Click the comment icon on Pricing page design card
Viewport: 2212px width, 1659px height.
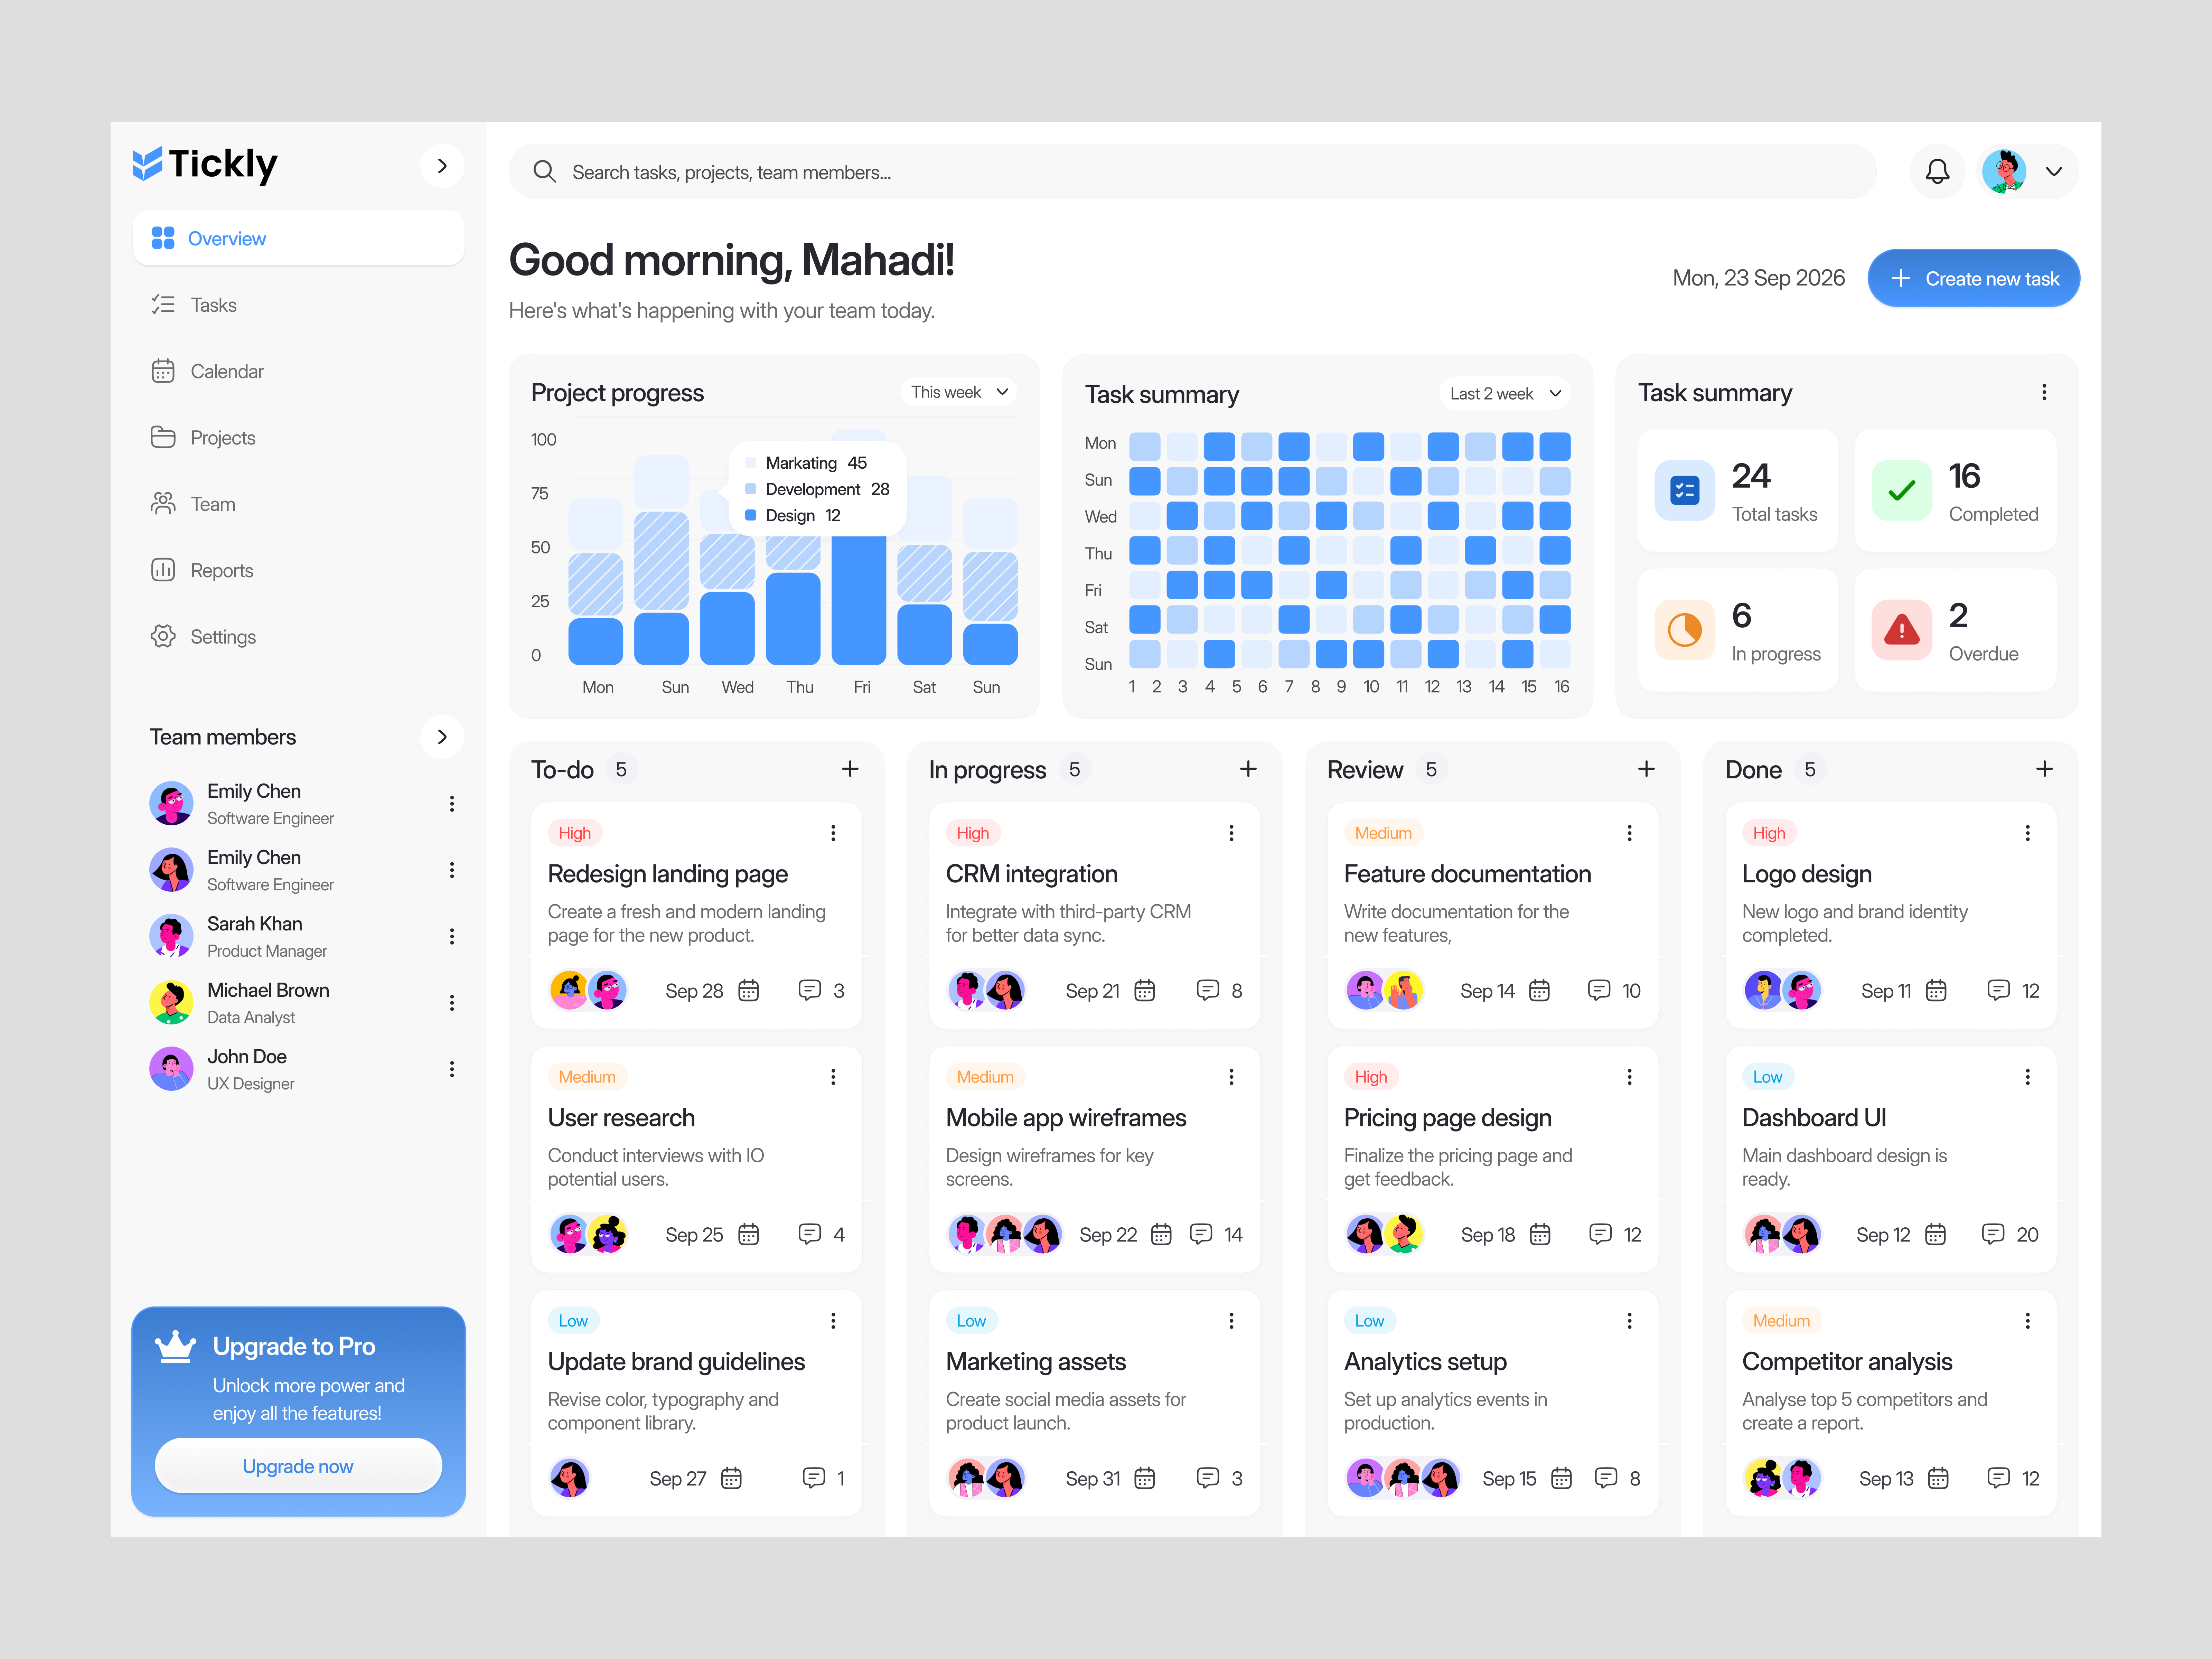pos(1600,1234)
